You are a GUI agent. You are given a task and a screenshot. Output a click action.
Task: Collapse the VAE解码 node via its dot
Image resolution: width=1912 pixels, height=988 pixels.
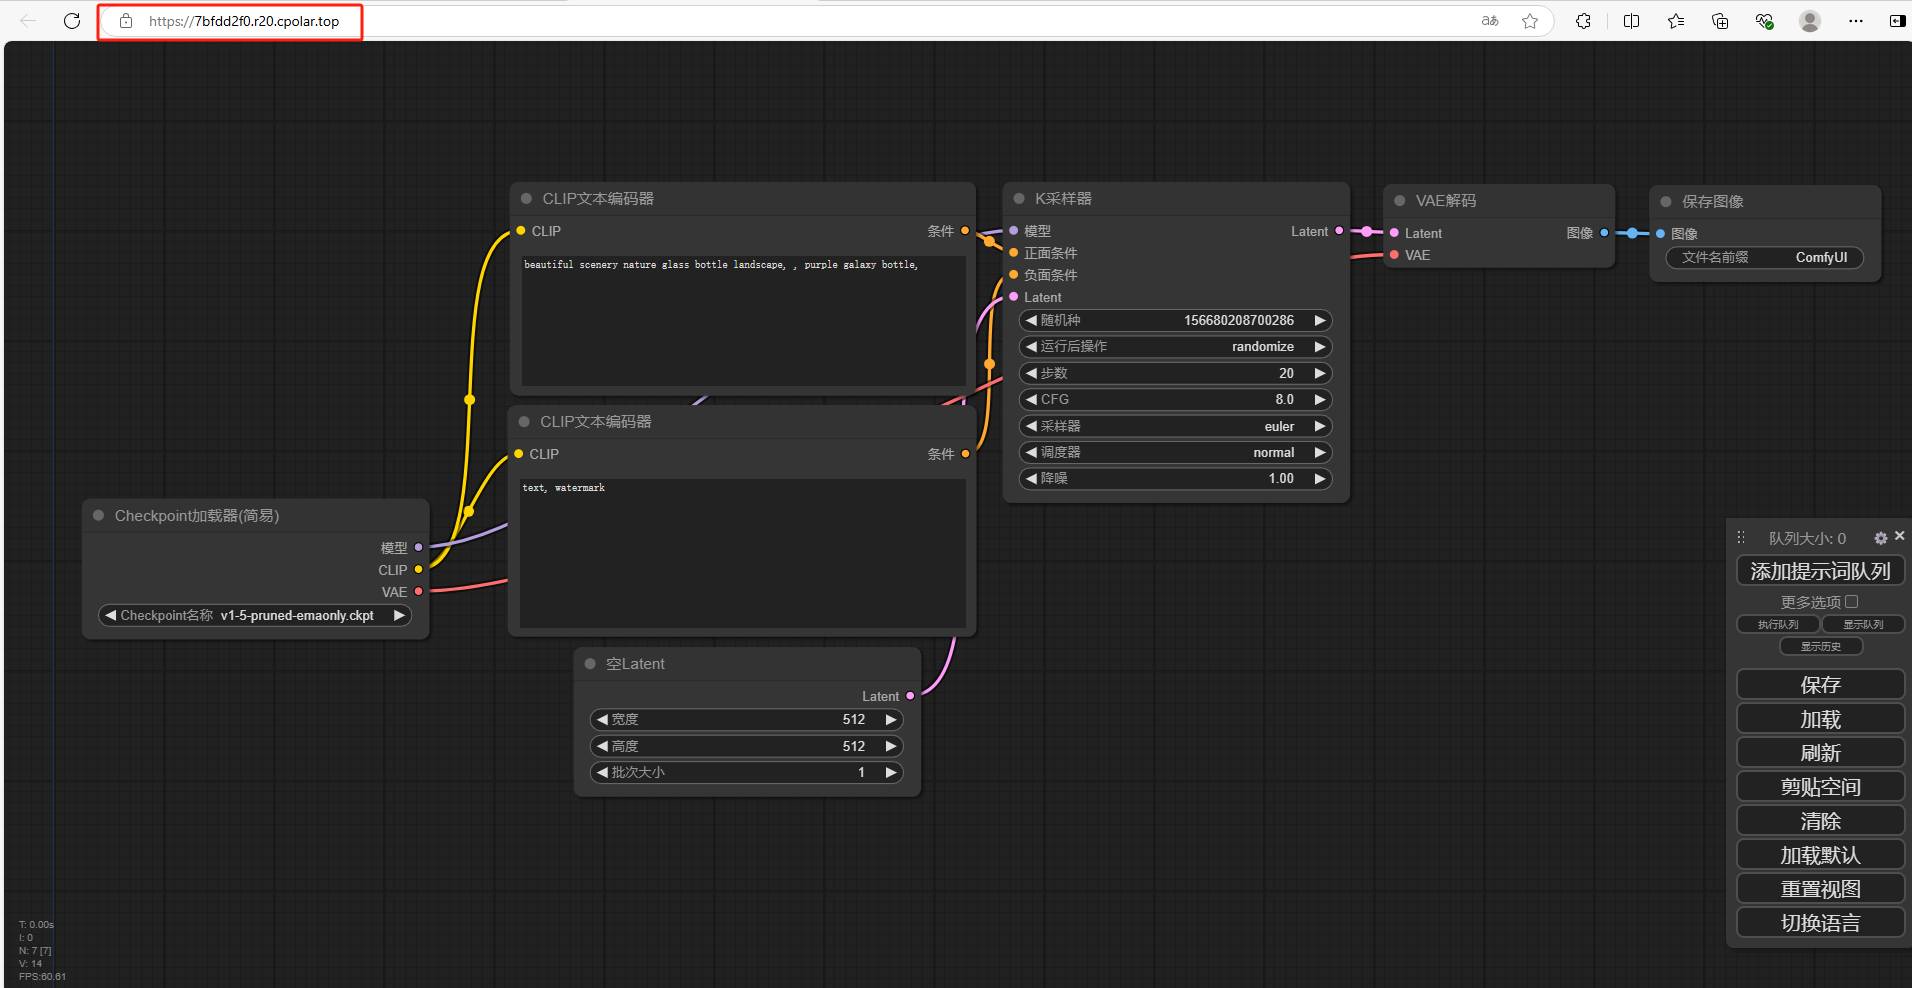click(1400, 201)
